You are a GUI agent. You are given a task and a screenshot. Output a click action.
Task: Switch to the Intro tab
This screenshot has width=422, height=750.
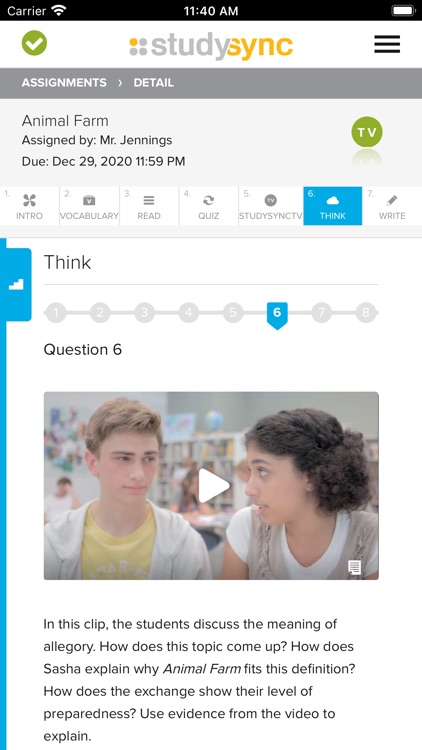coord(30,206)
